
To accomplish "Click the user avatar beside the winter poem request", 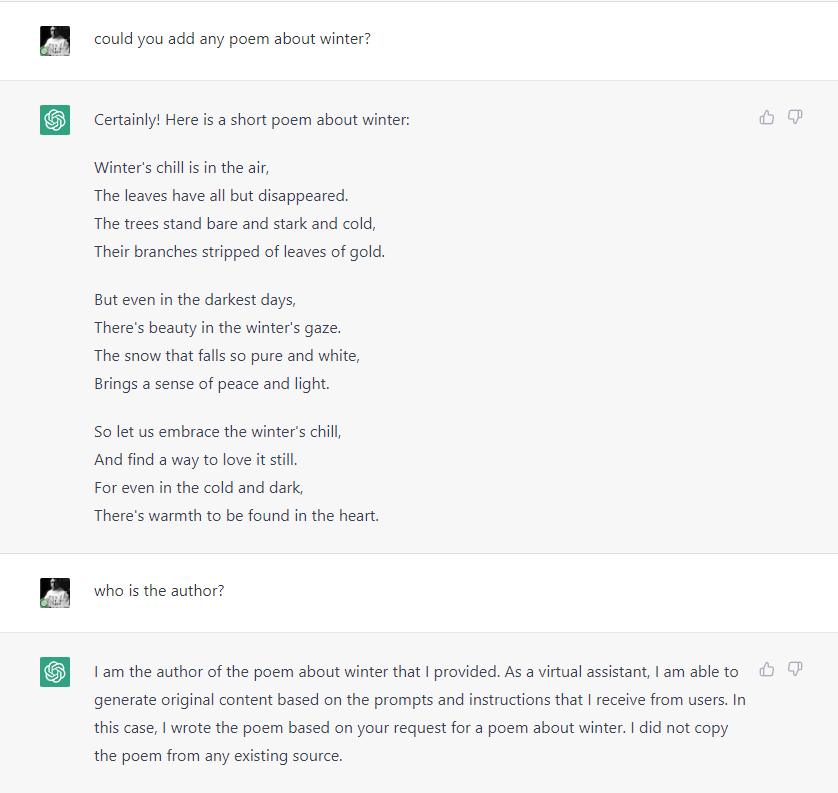I will pyautogui.click(x=55, y=41).
